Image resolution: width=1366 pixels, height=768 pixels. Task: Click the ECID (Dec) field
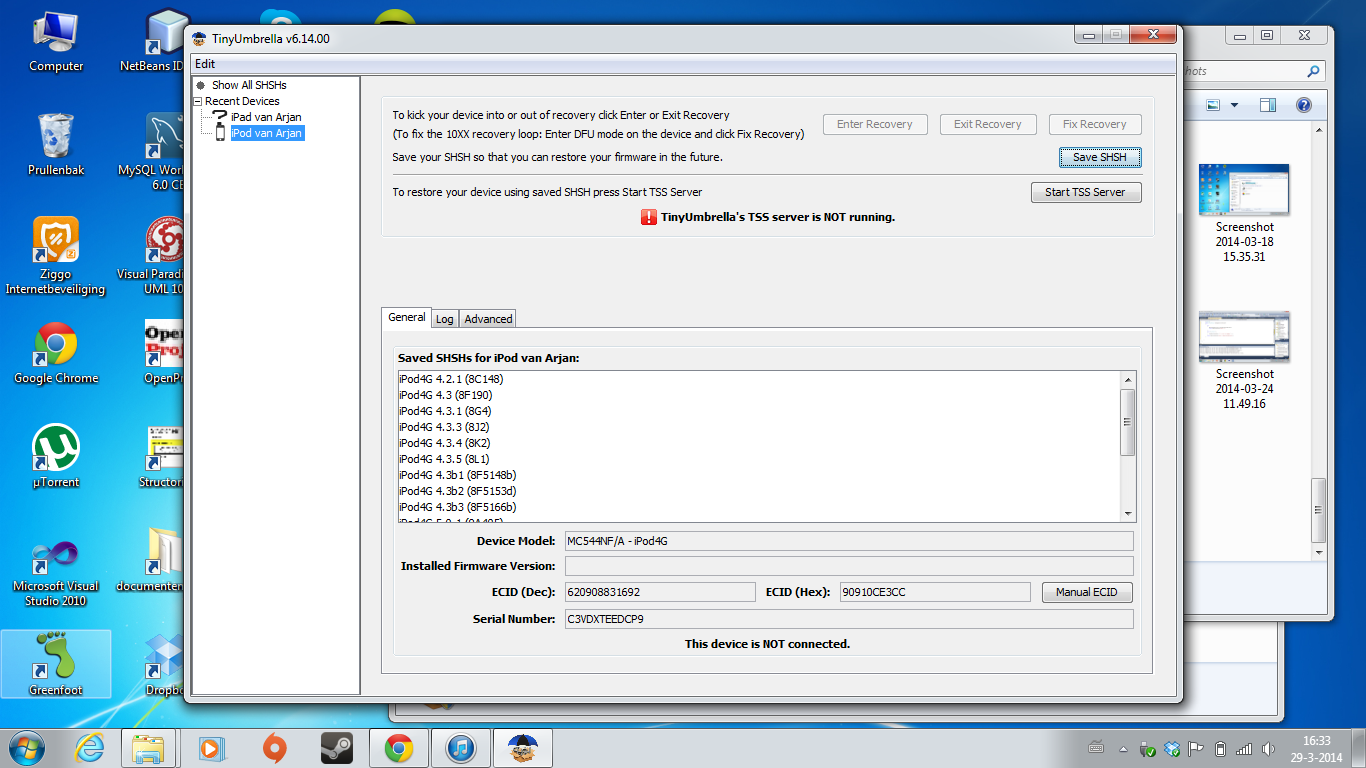point(660,592)
